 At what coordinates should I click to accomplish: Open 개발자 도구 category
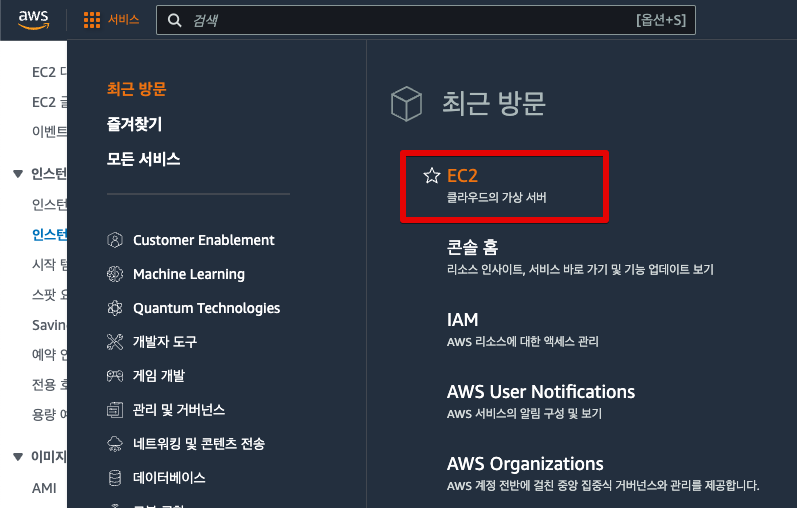click(x=165, y=342)
